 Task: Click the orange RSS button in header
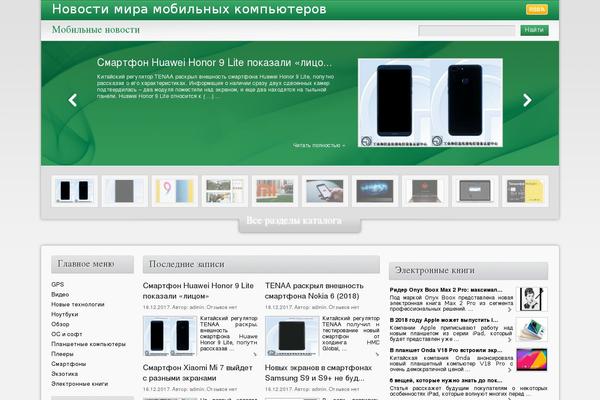[536, 9]
